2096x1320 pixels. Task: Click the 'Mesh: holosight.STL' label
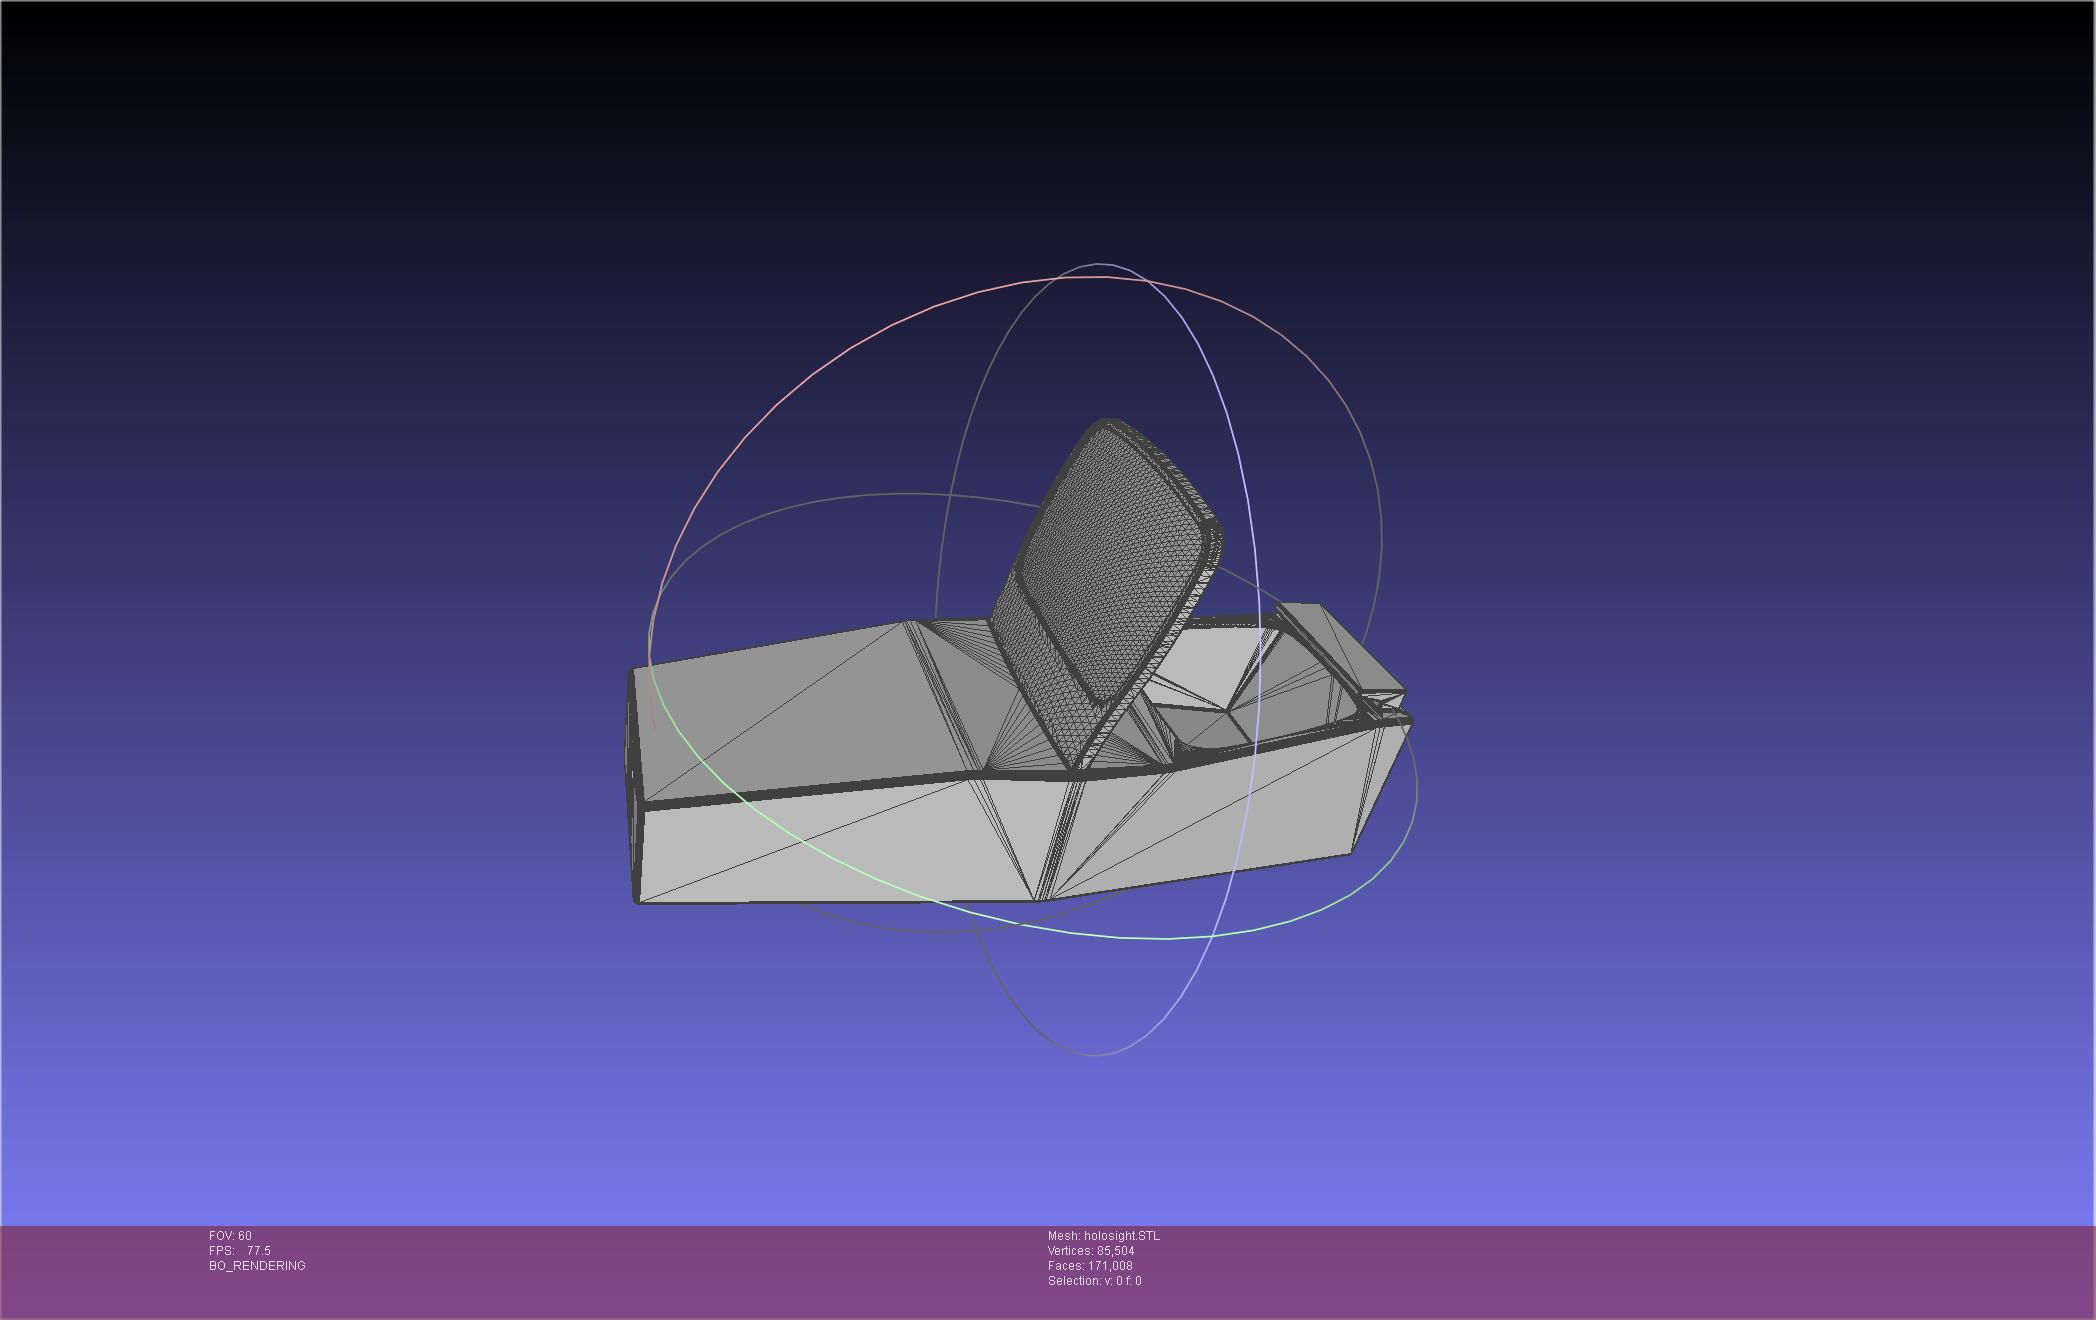(1103, 1236)
